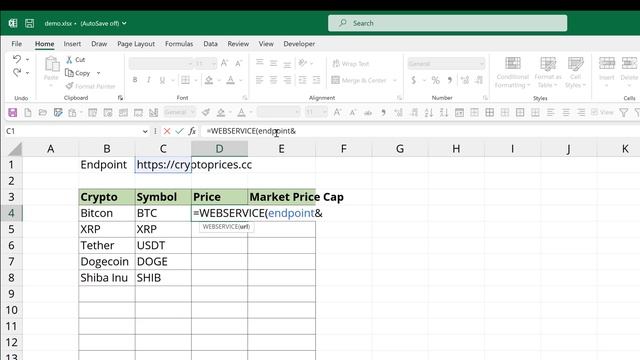
Task: Click the Undo arrow icon
Action: pos(17,59)
